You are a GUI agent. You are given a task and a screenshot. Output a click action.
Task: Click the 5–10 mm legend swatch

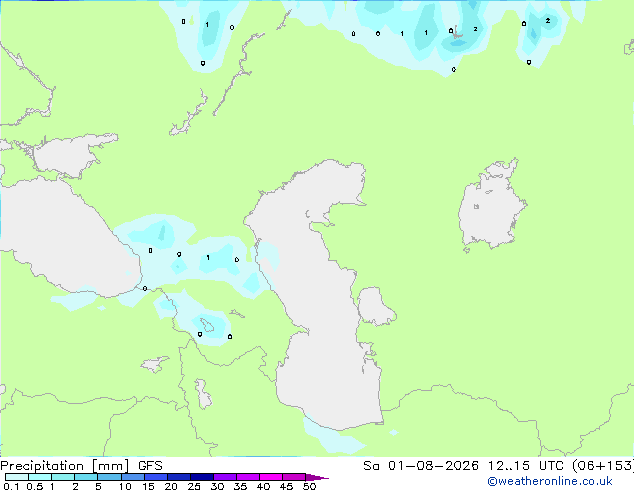click(109, 477)
